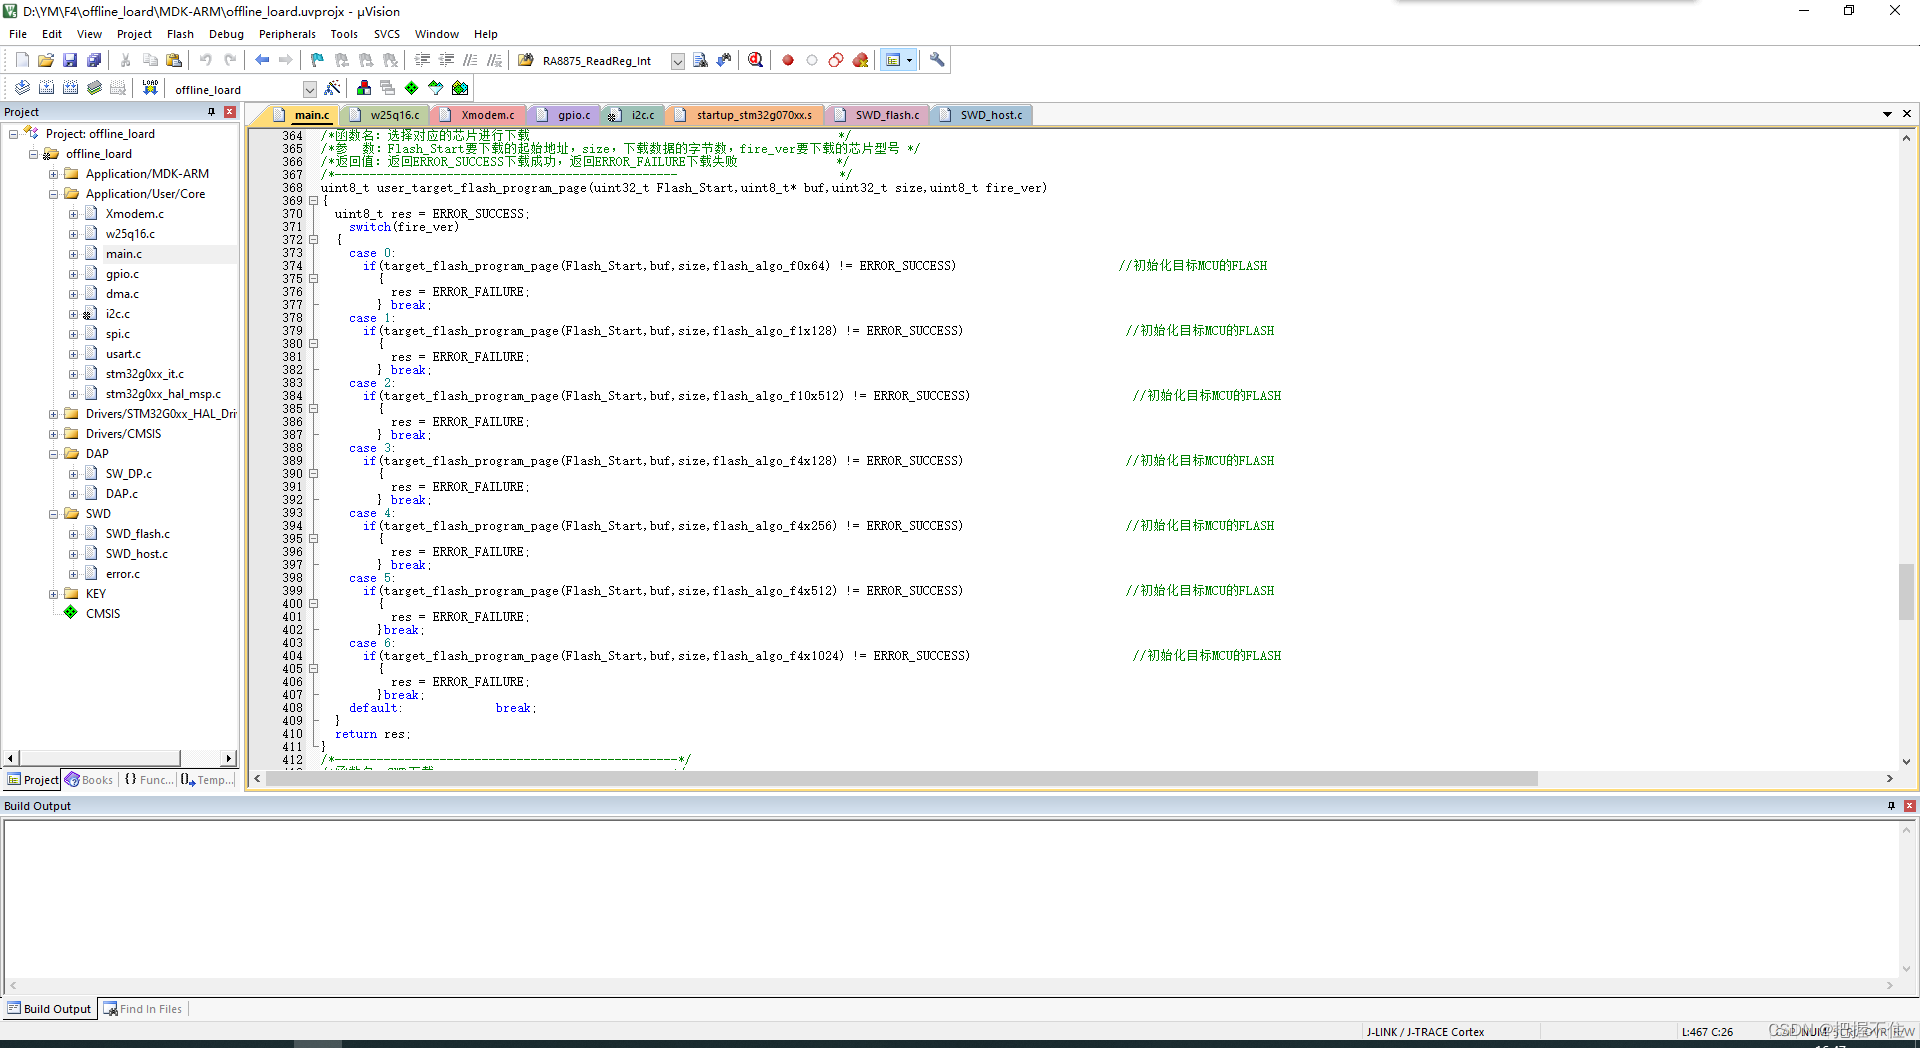Start debug session magnifier icon
The height and width of the screenshot is (1048, 1920).
pyautogui.click(x=756, y=60)
